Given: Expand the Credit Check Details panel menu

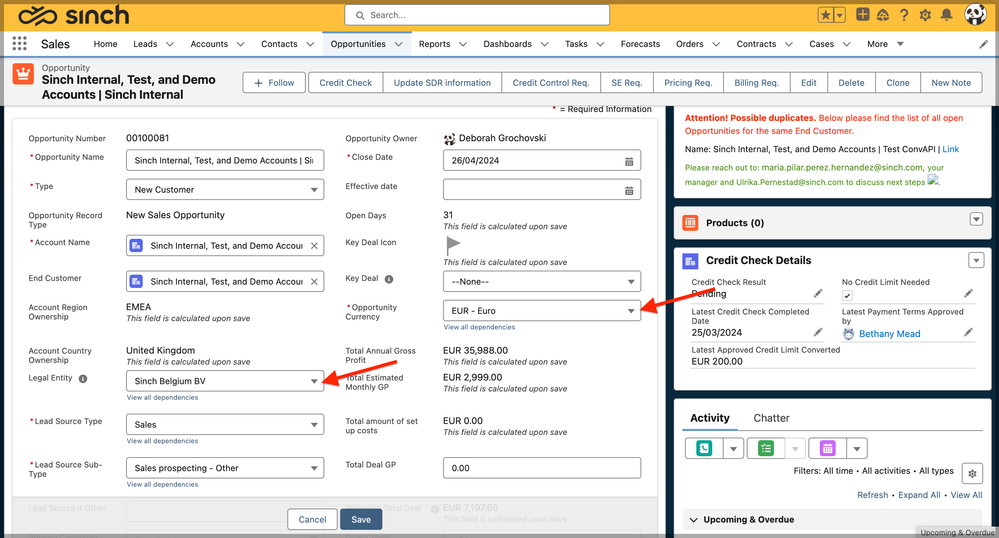Looking at the screenshot, I should click(976, 260).
